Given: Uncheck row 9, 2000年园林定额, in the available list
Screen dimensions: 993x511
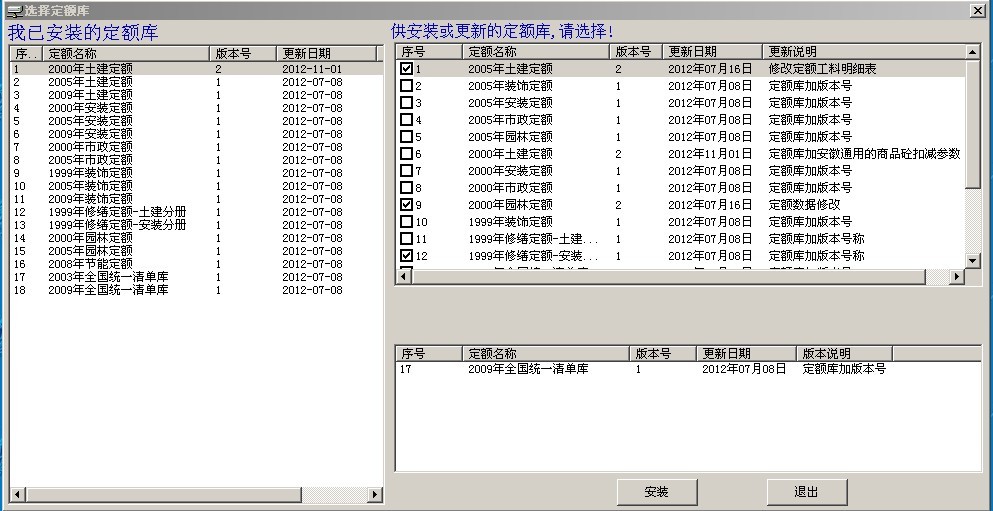Looking at the screenshot, I should 406,205.
